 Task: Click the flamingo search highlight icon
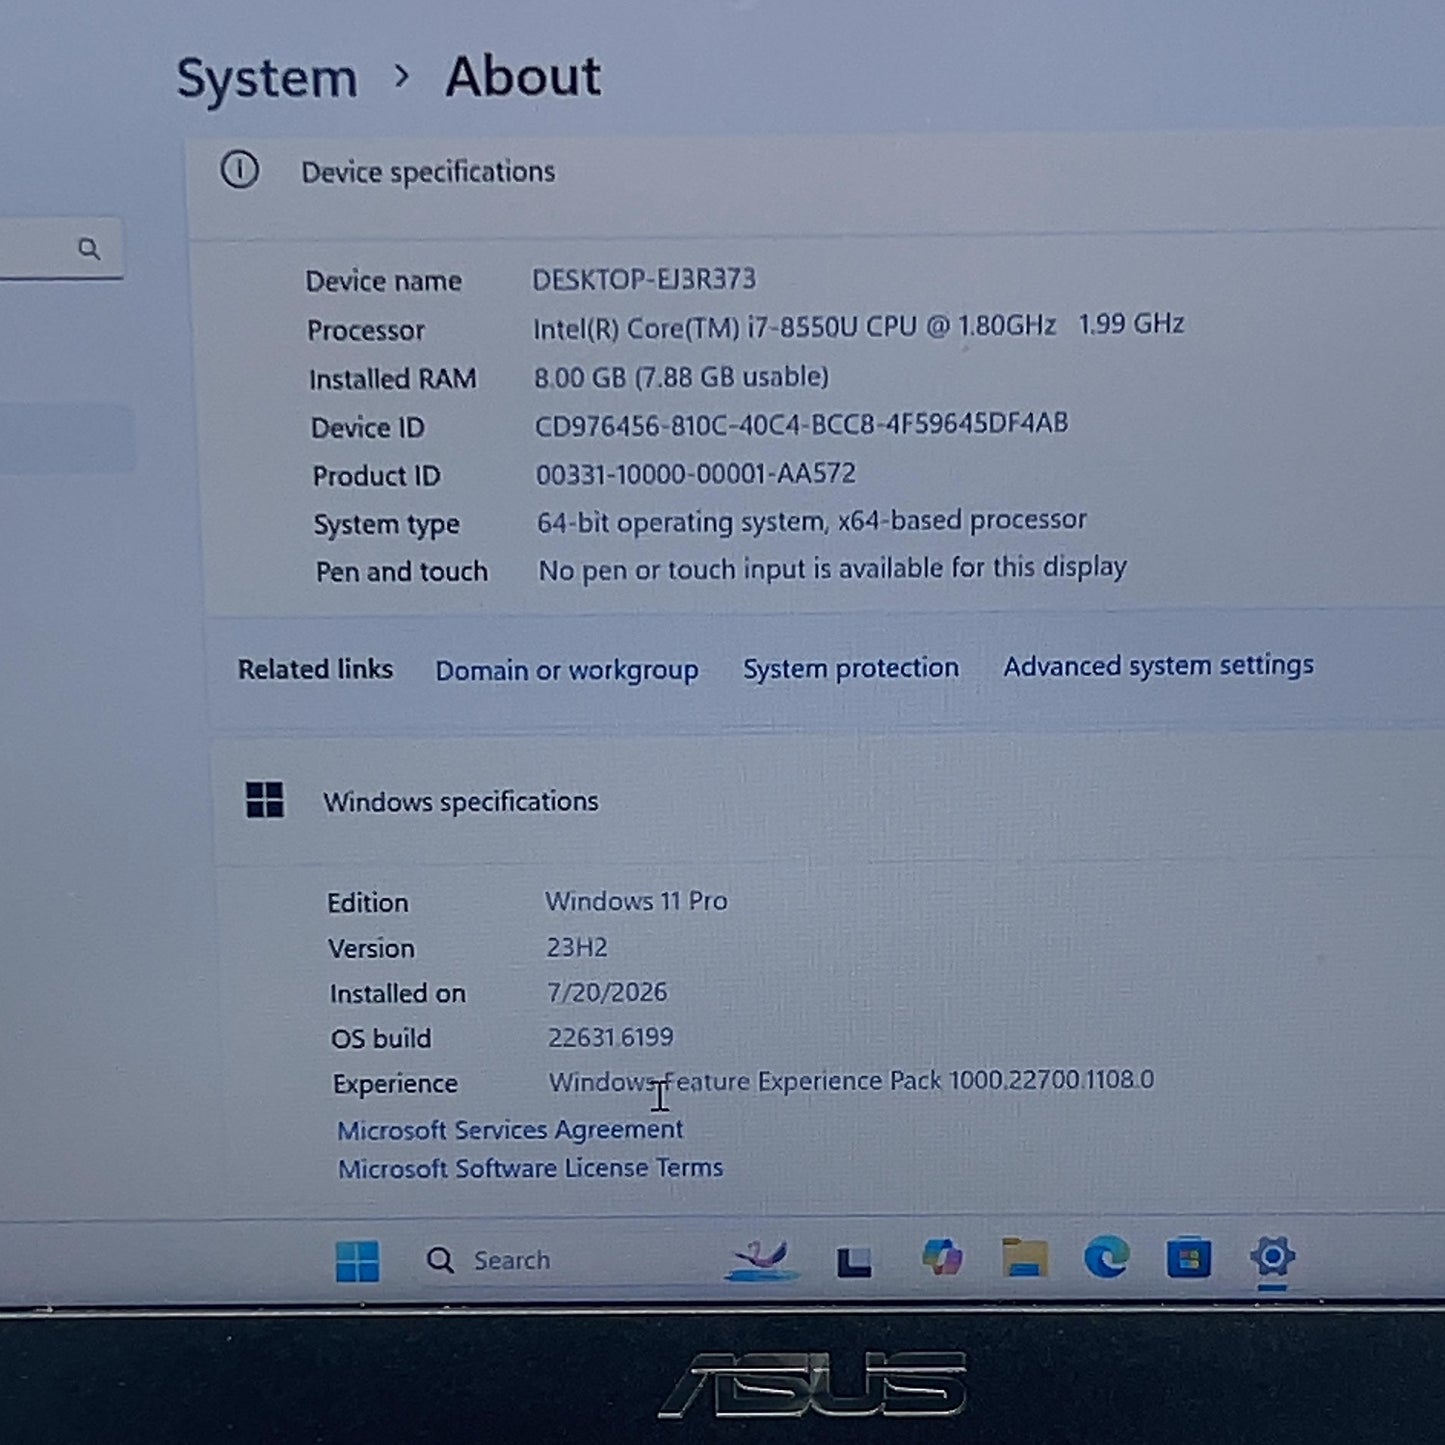click(762, 1260)
